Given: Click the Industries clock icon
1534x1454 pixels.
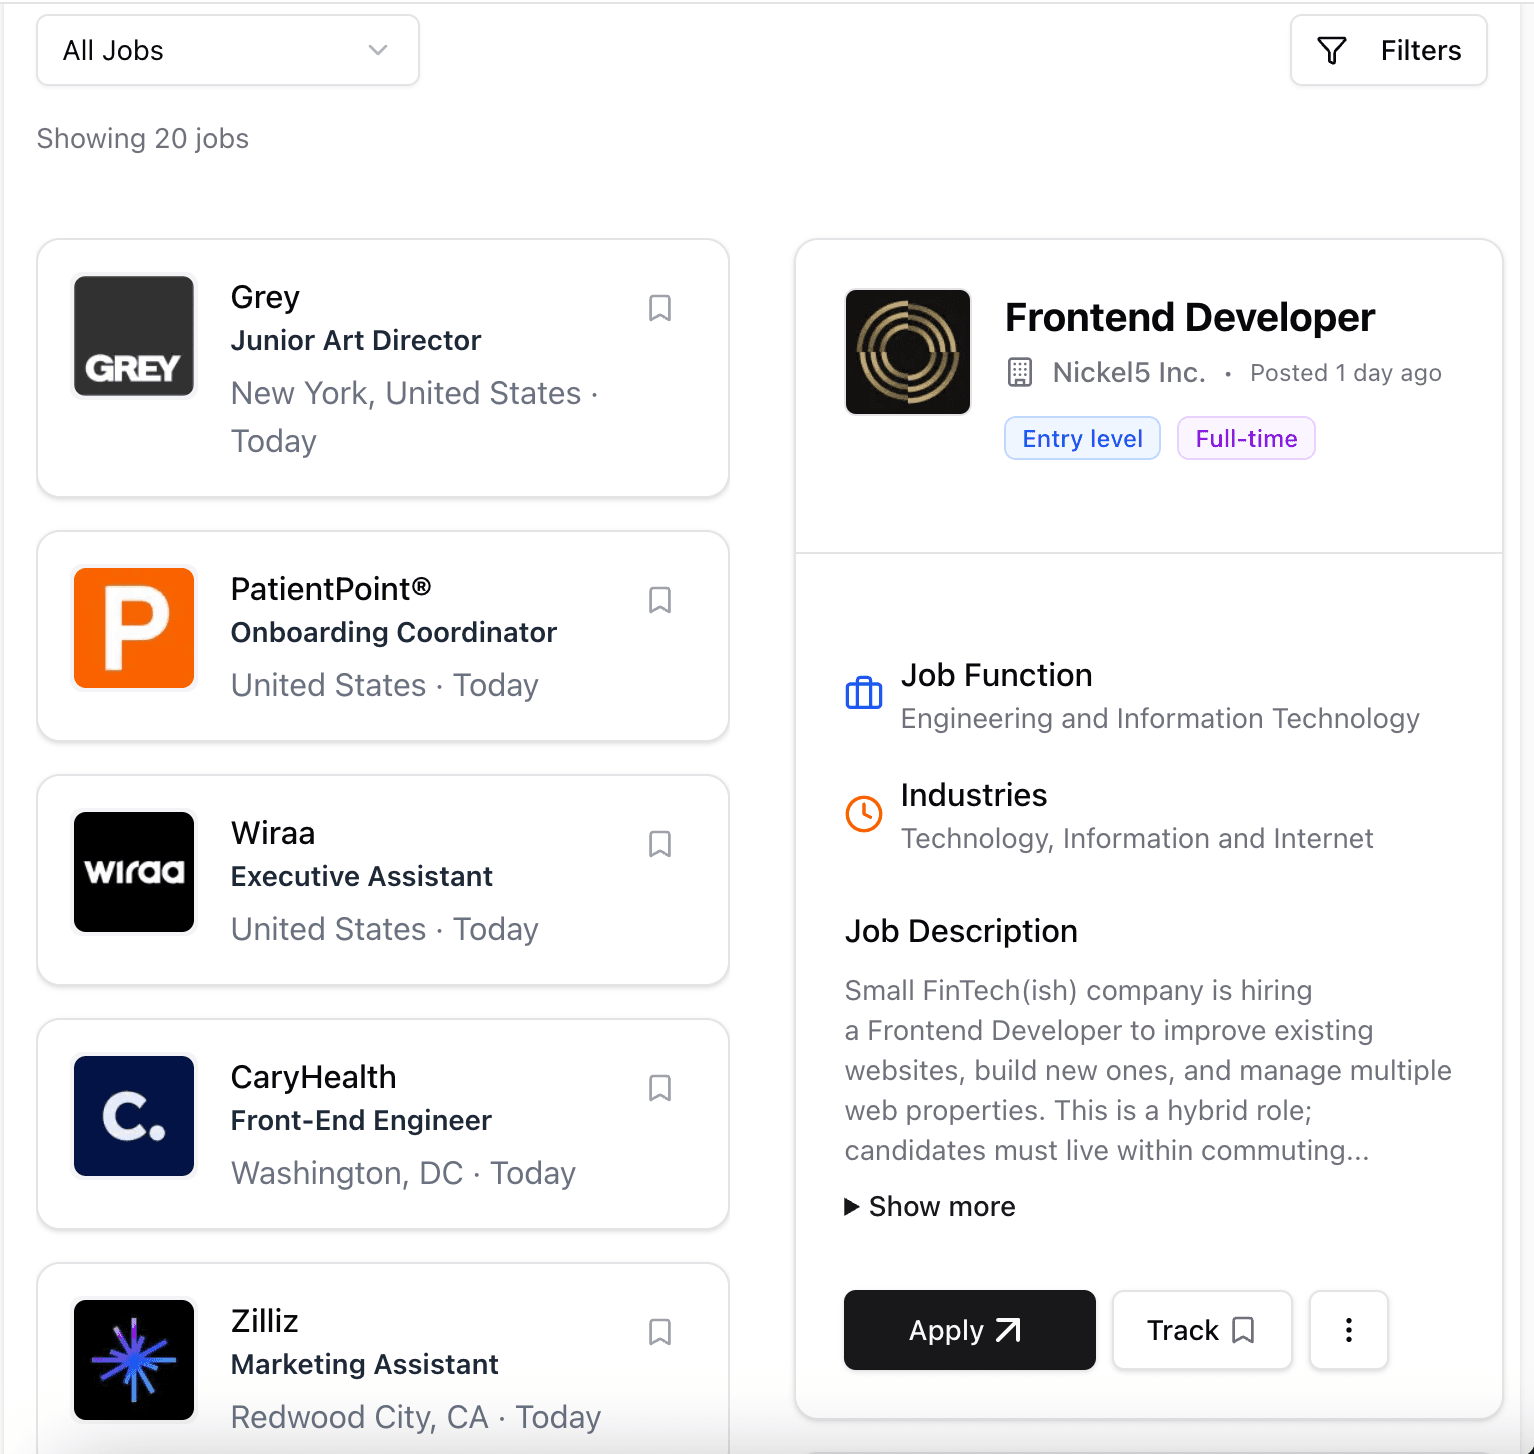Looking at the screenshot, I should click(x=863, y=814).
